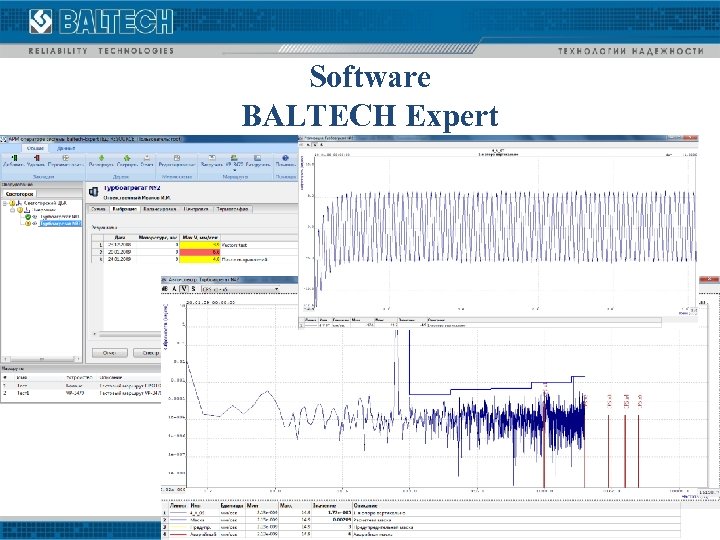Viewport: 720px width, 540px height.
Task: Collapse the second-level tree node
Action: [x=12, y=210]
